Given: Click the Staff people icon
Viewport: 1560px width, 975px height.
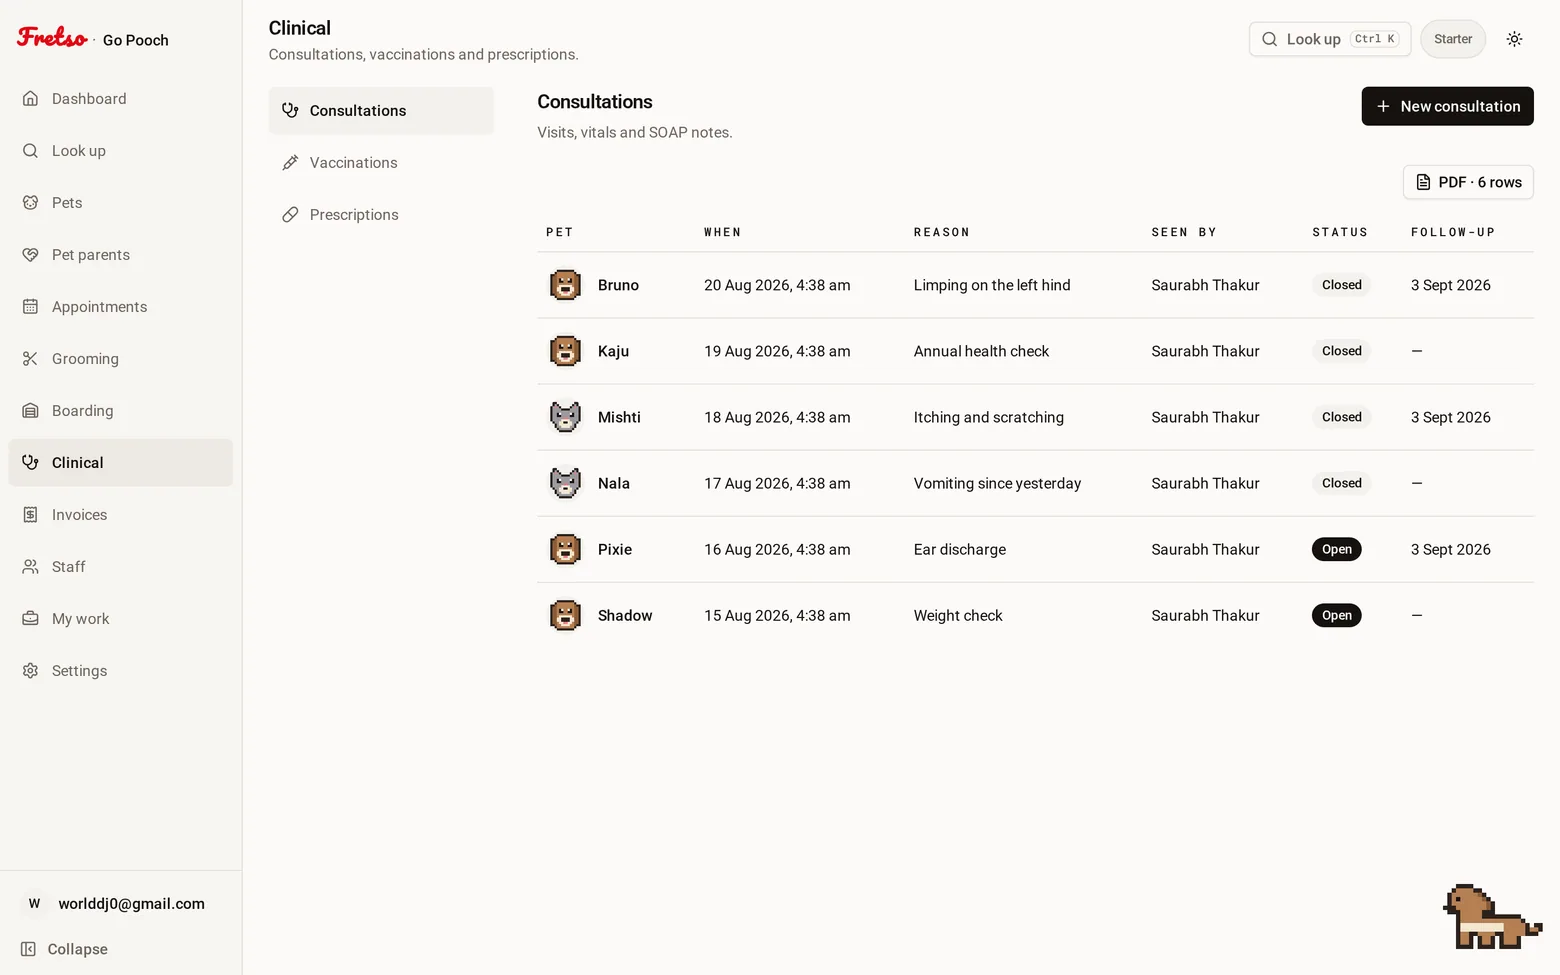Looking at the screenshot, I should 30,567.
